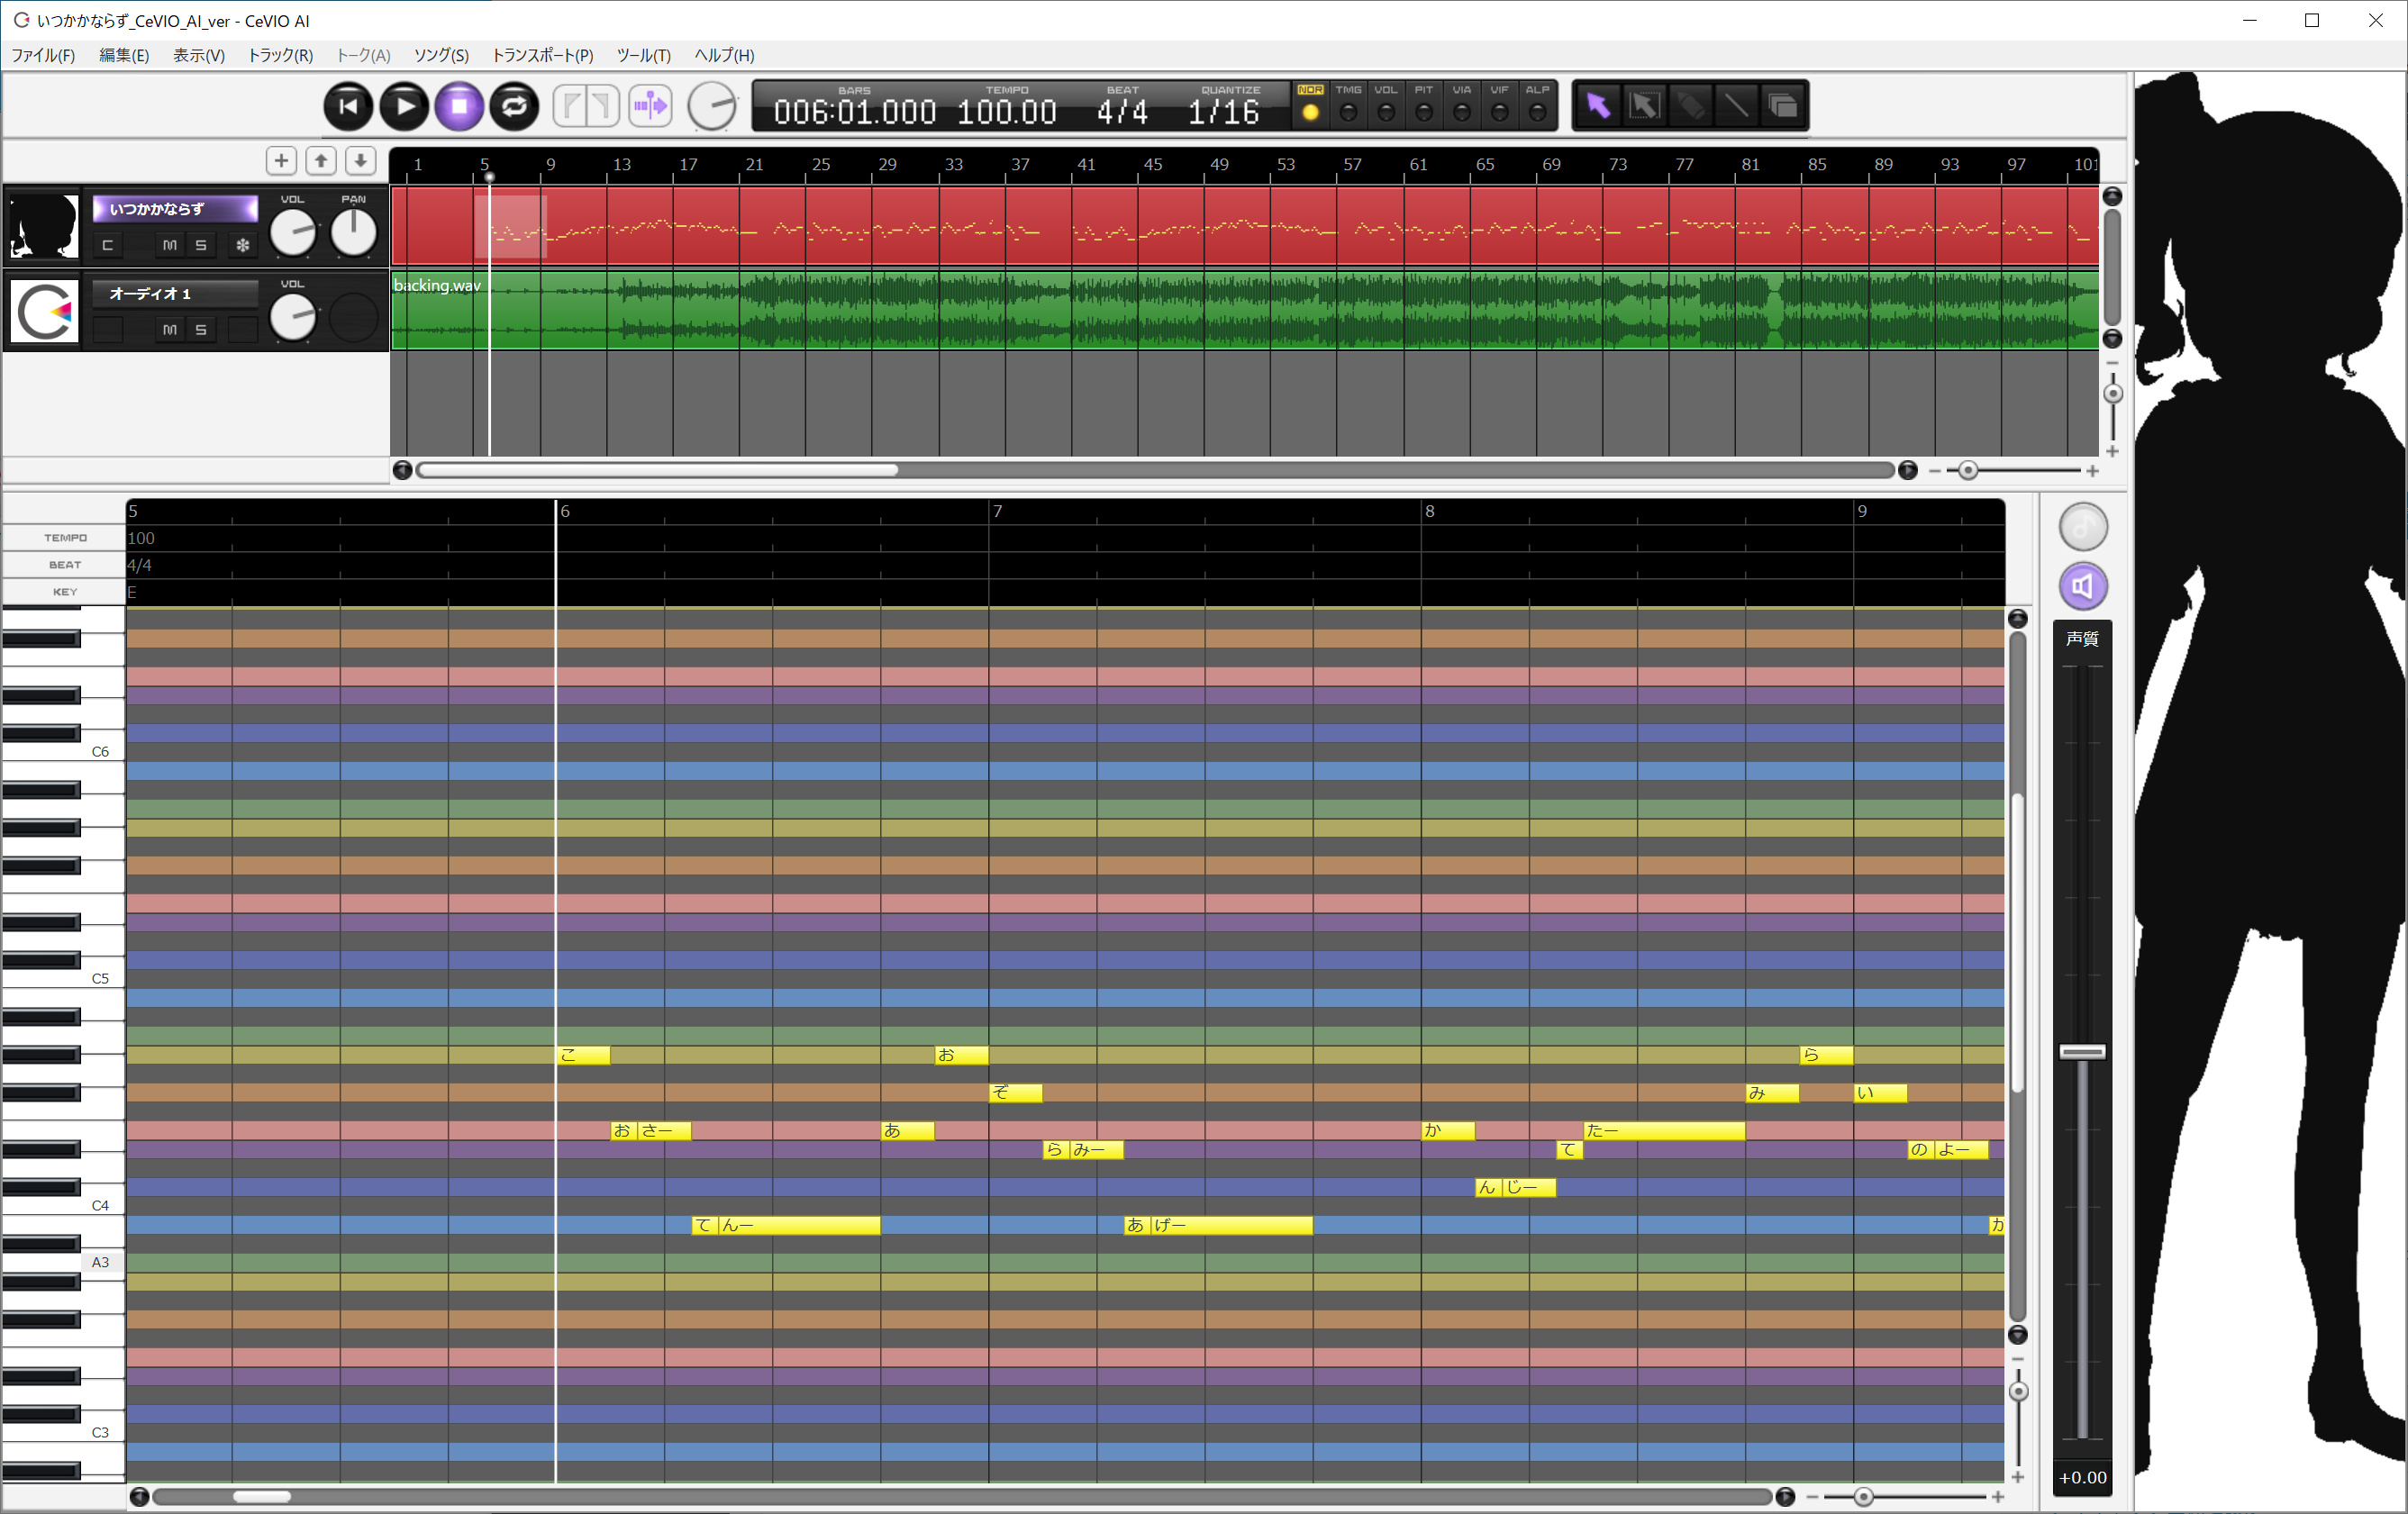Select the たー note in piano roll
The width and height of the screenshot is (2408, 1514).
[x=1664, y=1130]
